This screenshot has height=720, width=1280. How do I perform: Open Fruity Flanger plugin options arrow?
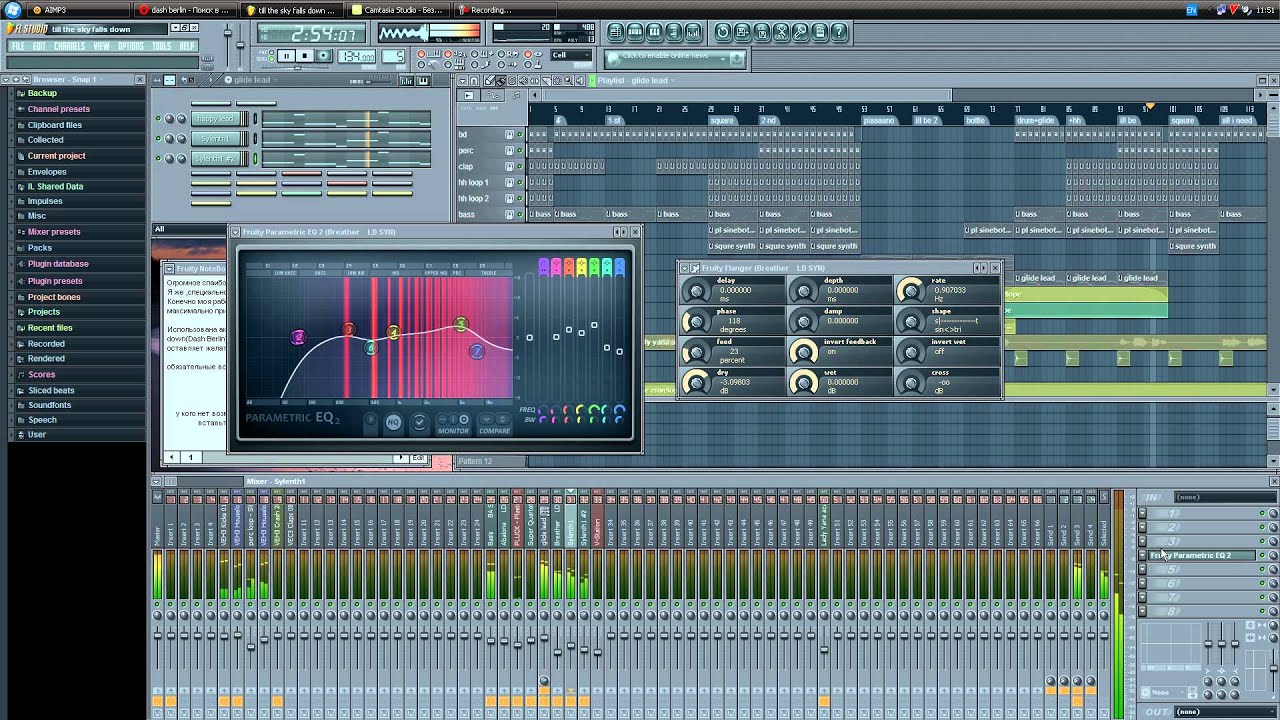[683, 268]
